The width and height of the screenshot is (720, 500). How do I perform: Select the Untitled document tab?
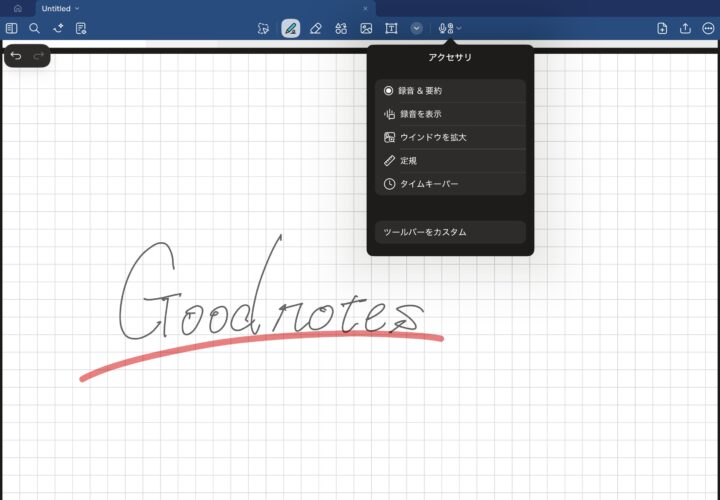[x=206, y=8]
